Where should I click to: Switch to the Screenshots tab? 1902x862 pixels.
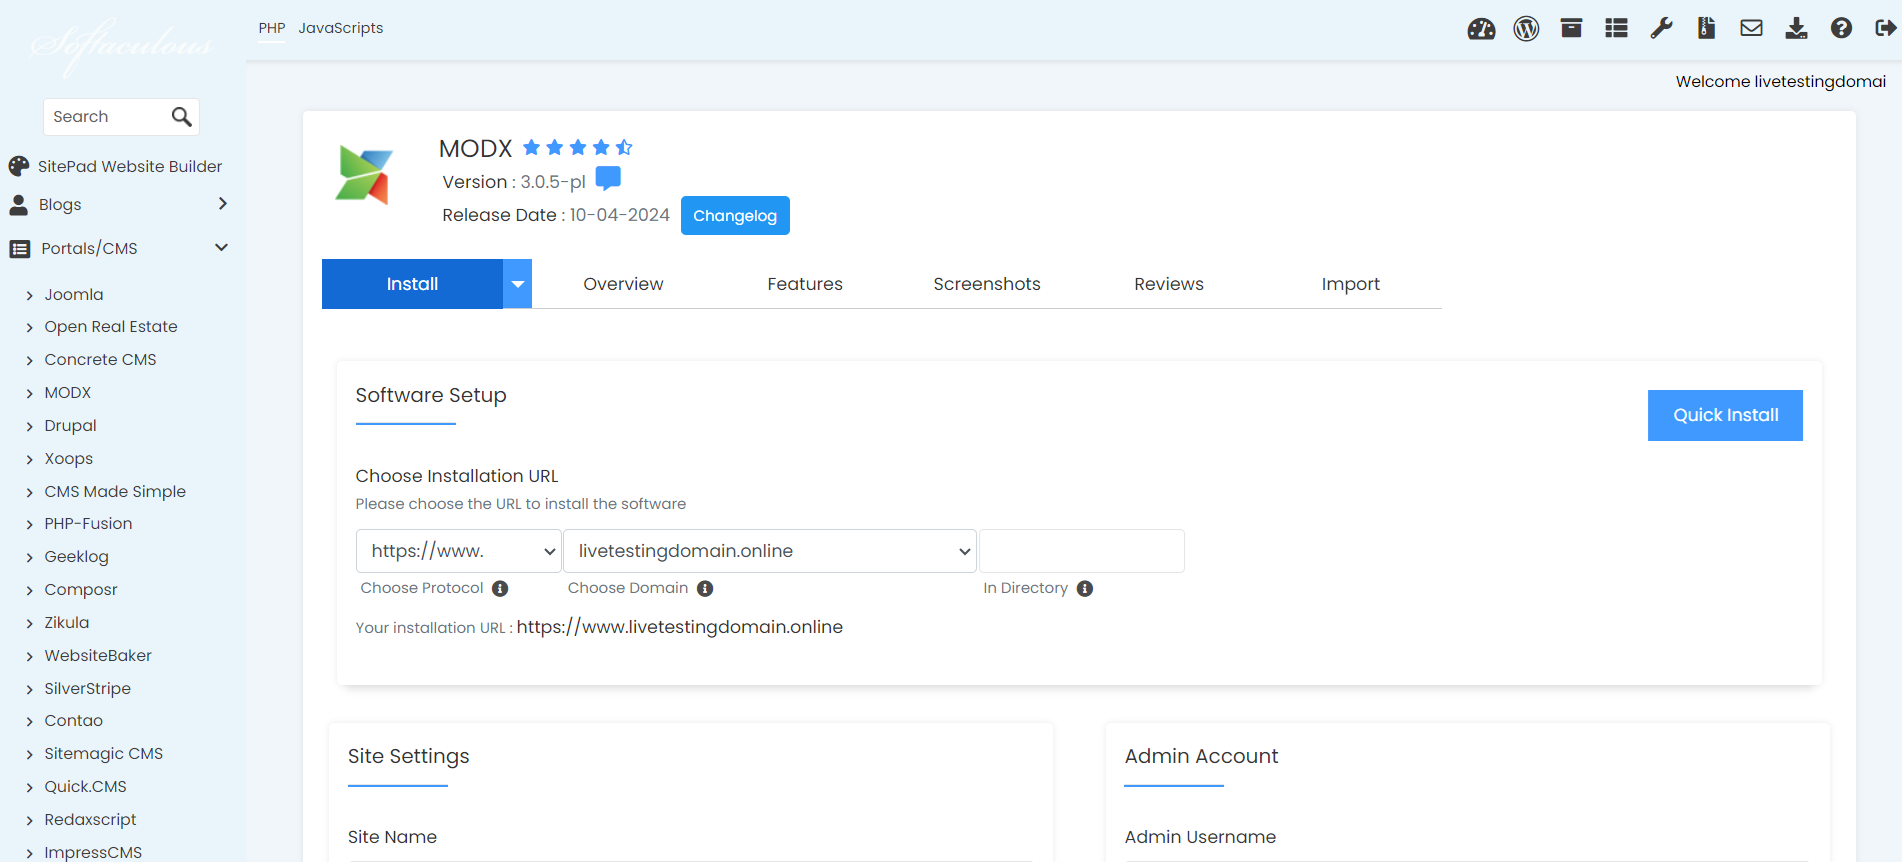click(987, 284)
